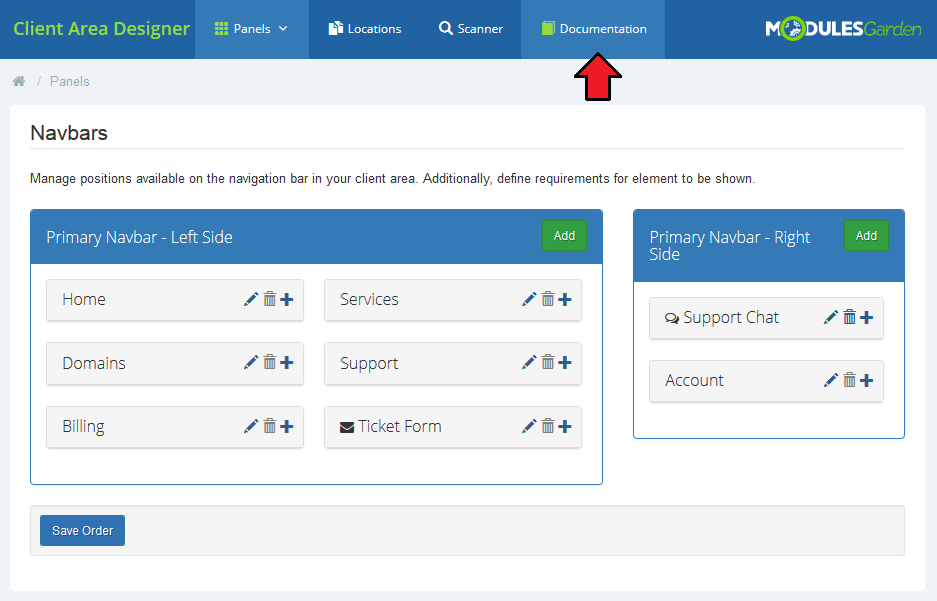Delete the Billing navbar item

[270, 426]
